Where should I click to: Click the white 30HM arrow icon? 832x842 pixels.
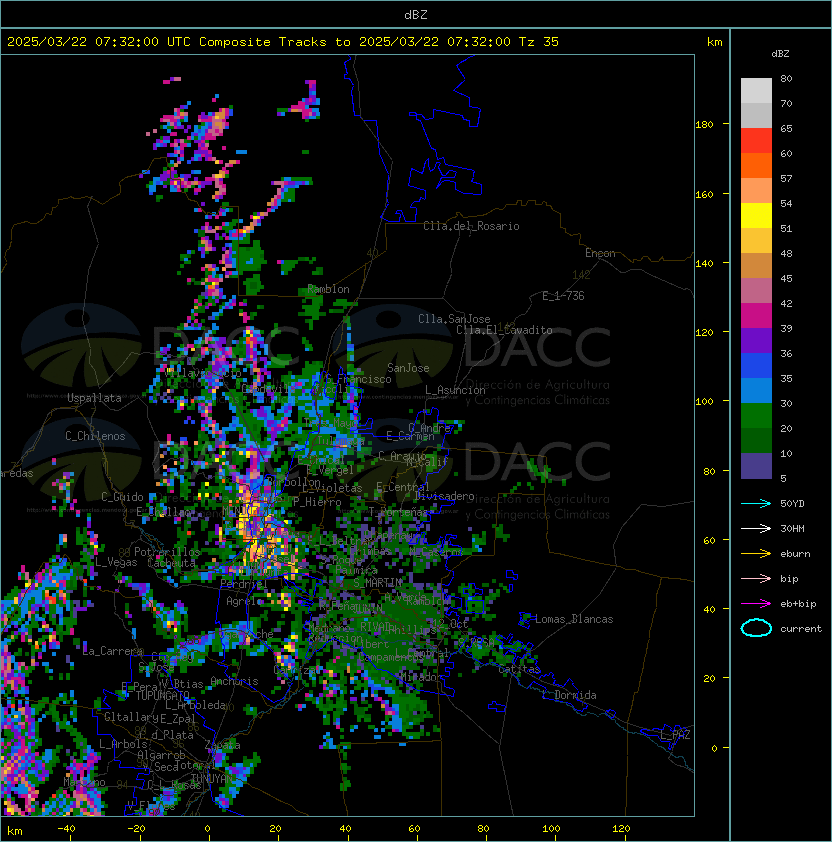(756, 528)
